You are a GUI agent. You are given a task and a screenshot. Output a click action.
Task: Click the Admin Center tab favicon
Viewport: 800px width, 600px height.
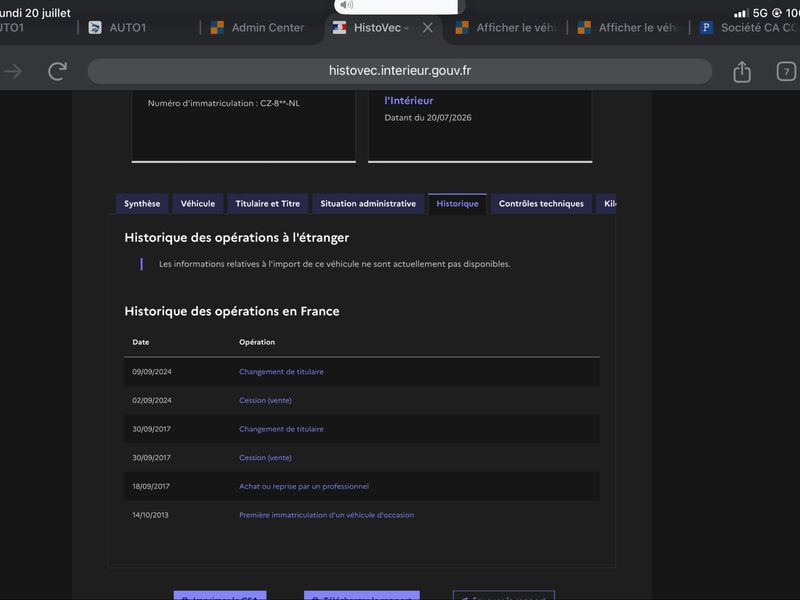tap(217, 28)
